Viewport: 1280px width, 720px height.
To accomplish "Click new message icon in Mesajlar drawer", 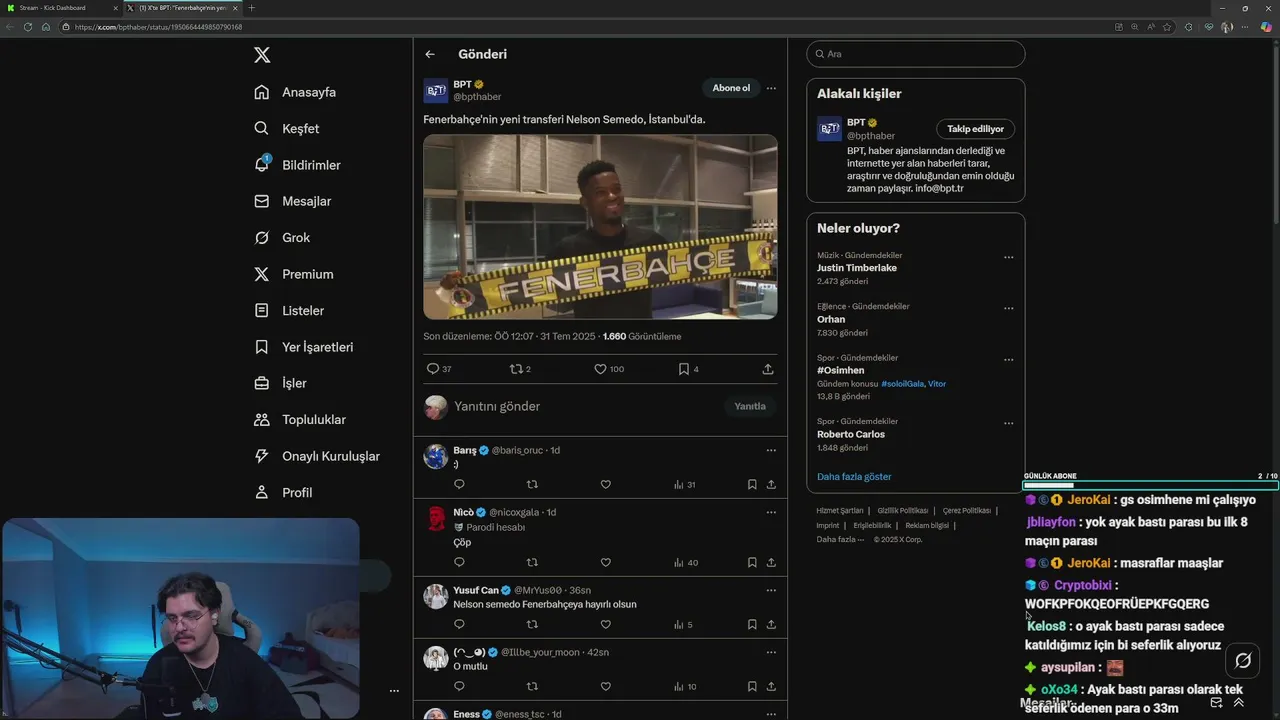I will [x=1216, y=703].
